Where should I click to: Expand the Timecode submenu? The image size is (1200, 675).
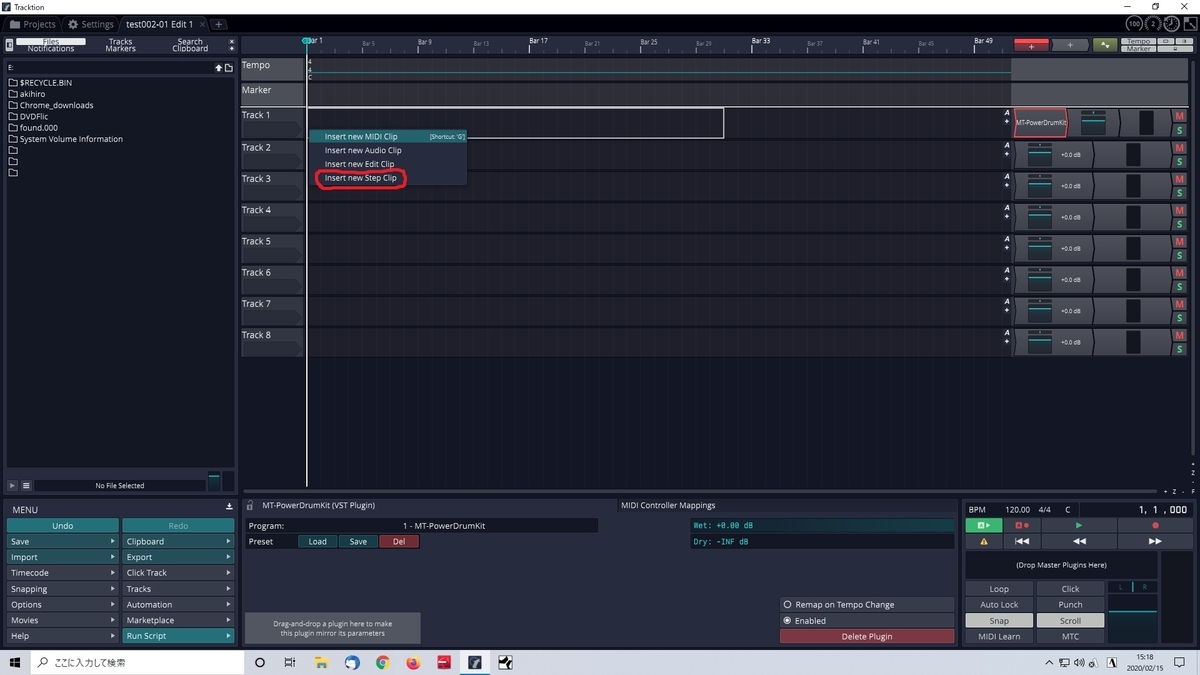[62, 573]
